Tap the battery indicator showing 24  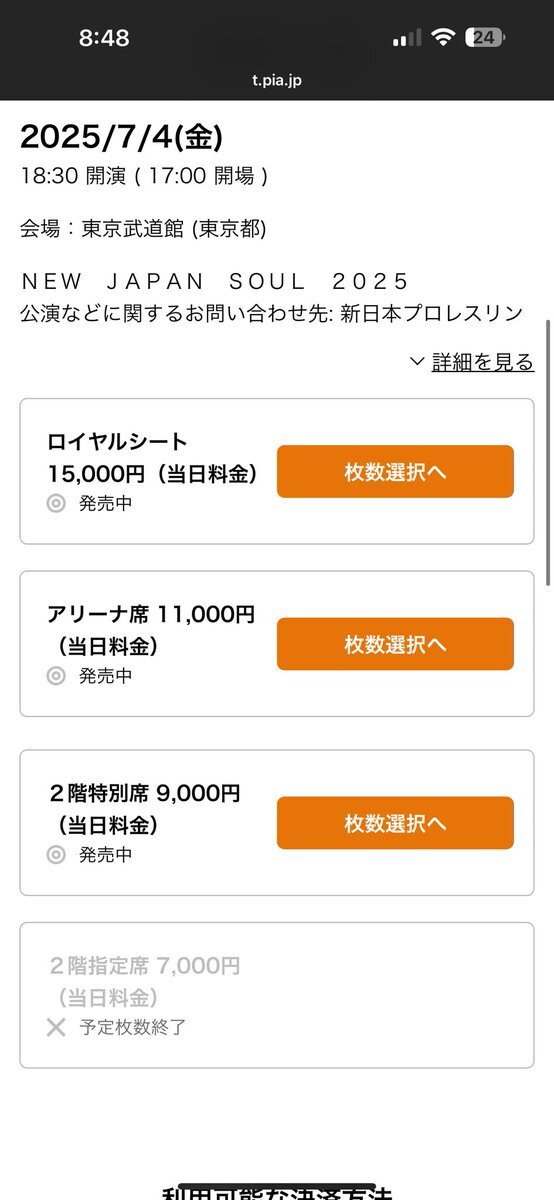point(485,38)
